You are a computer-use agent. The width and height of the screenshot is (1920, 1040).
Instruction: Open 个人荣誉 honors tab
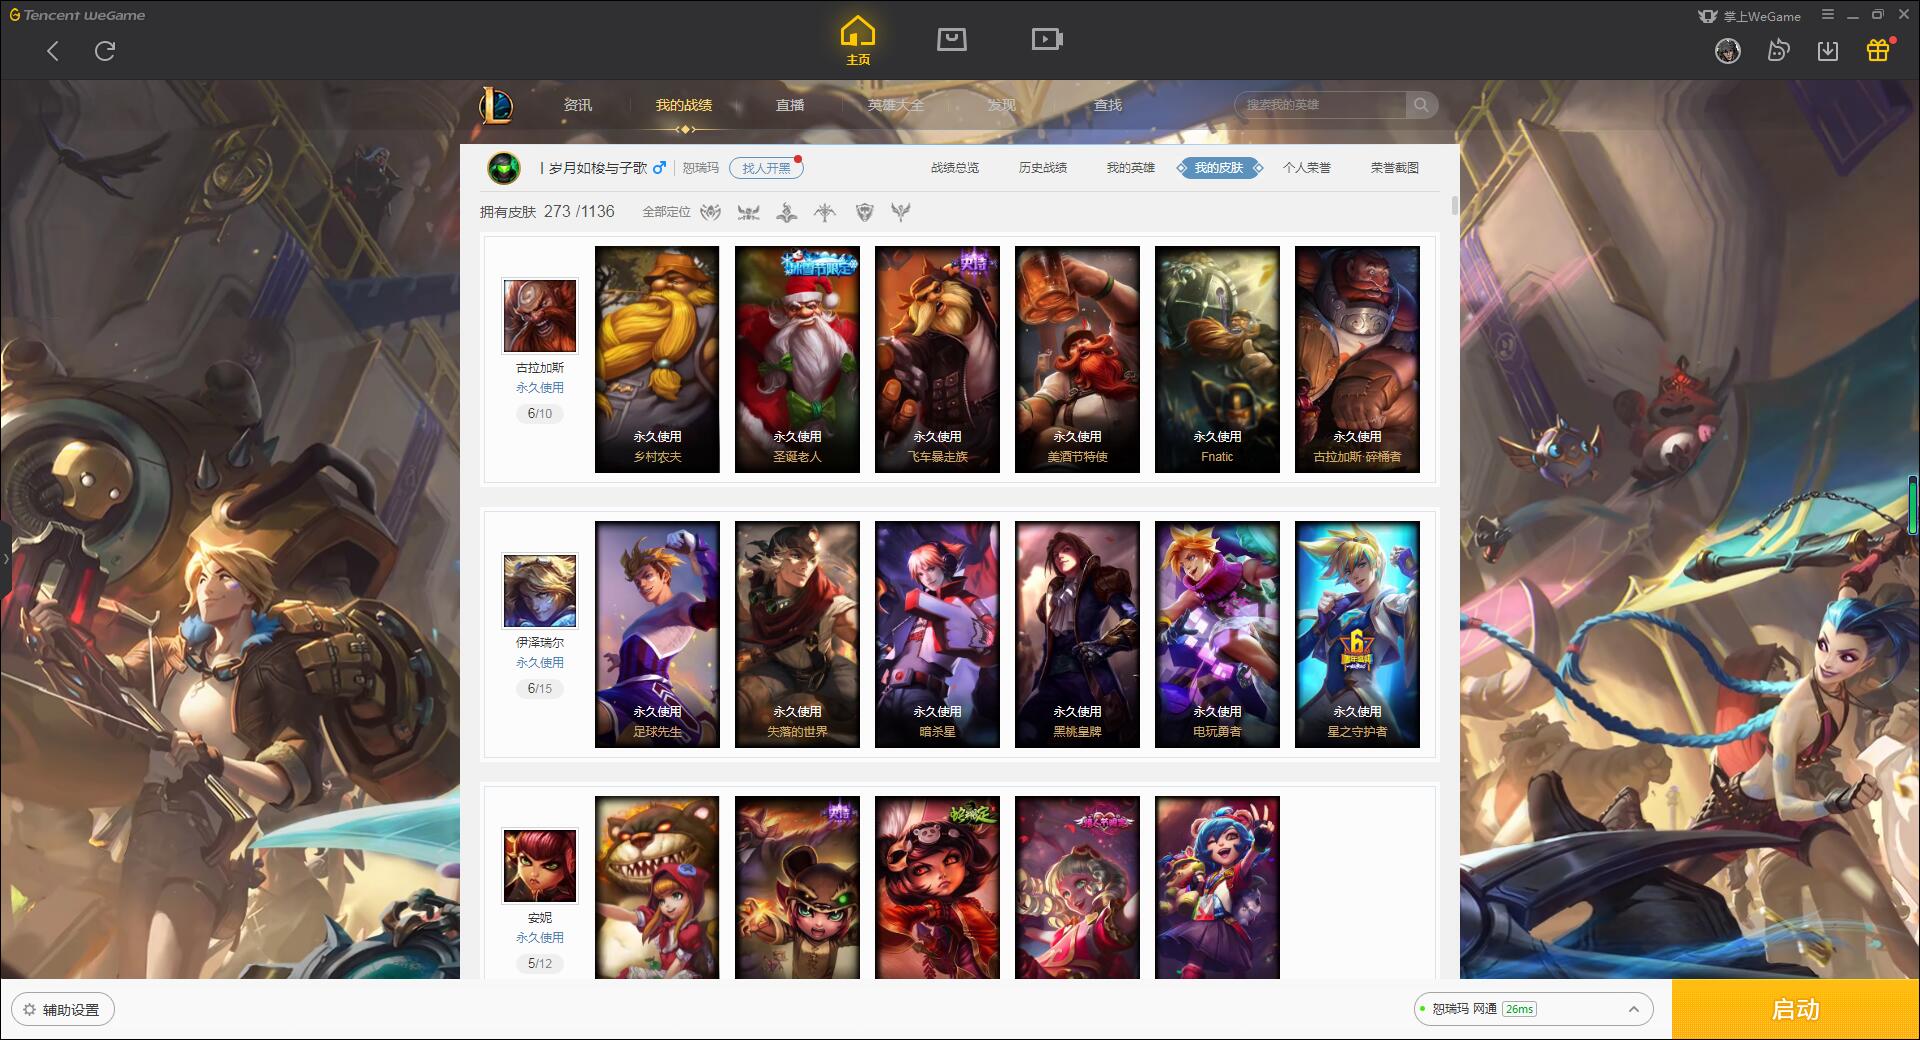pyautogui.click(x=1307, y=168)
